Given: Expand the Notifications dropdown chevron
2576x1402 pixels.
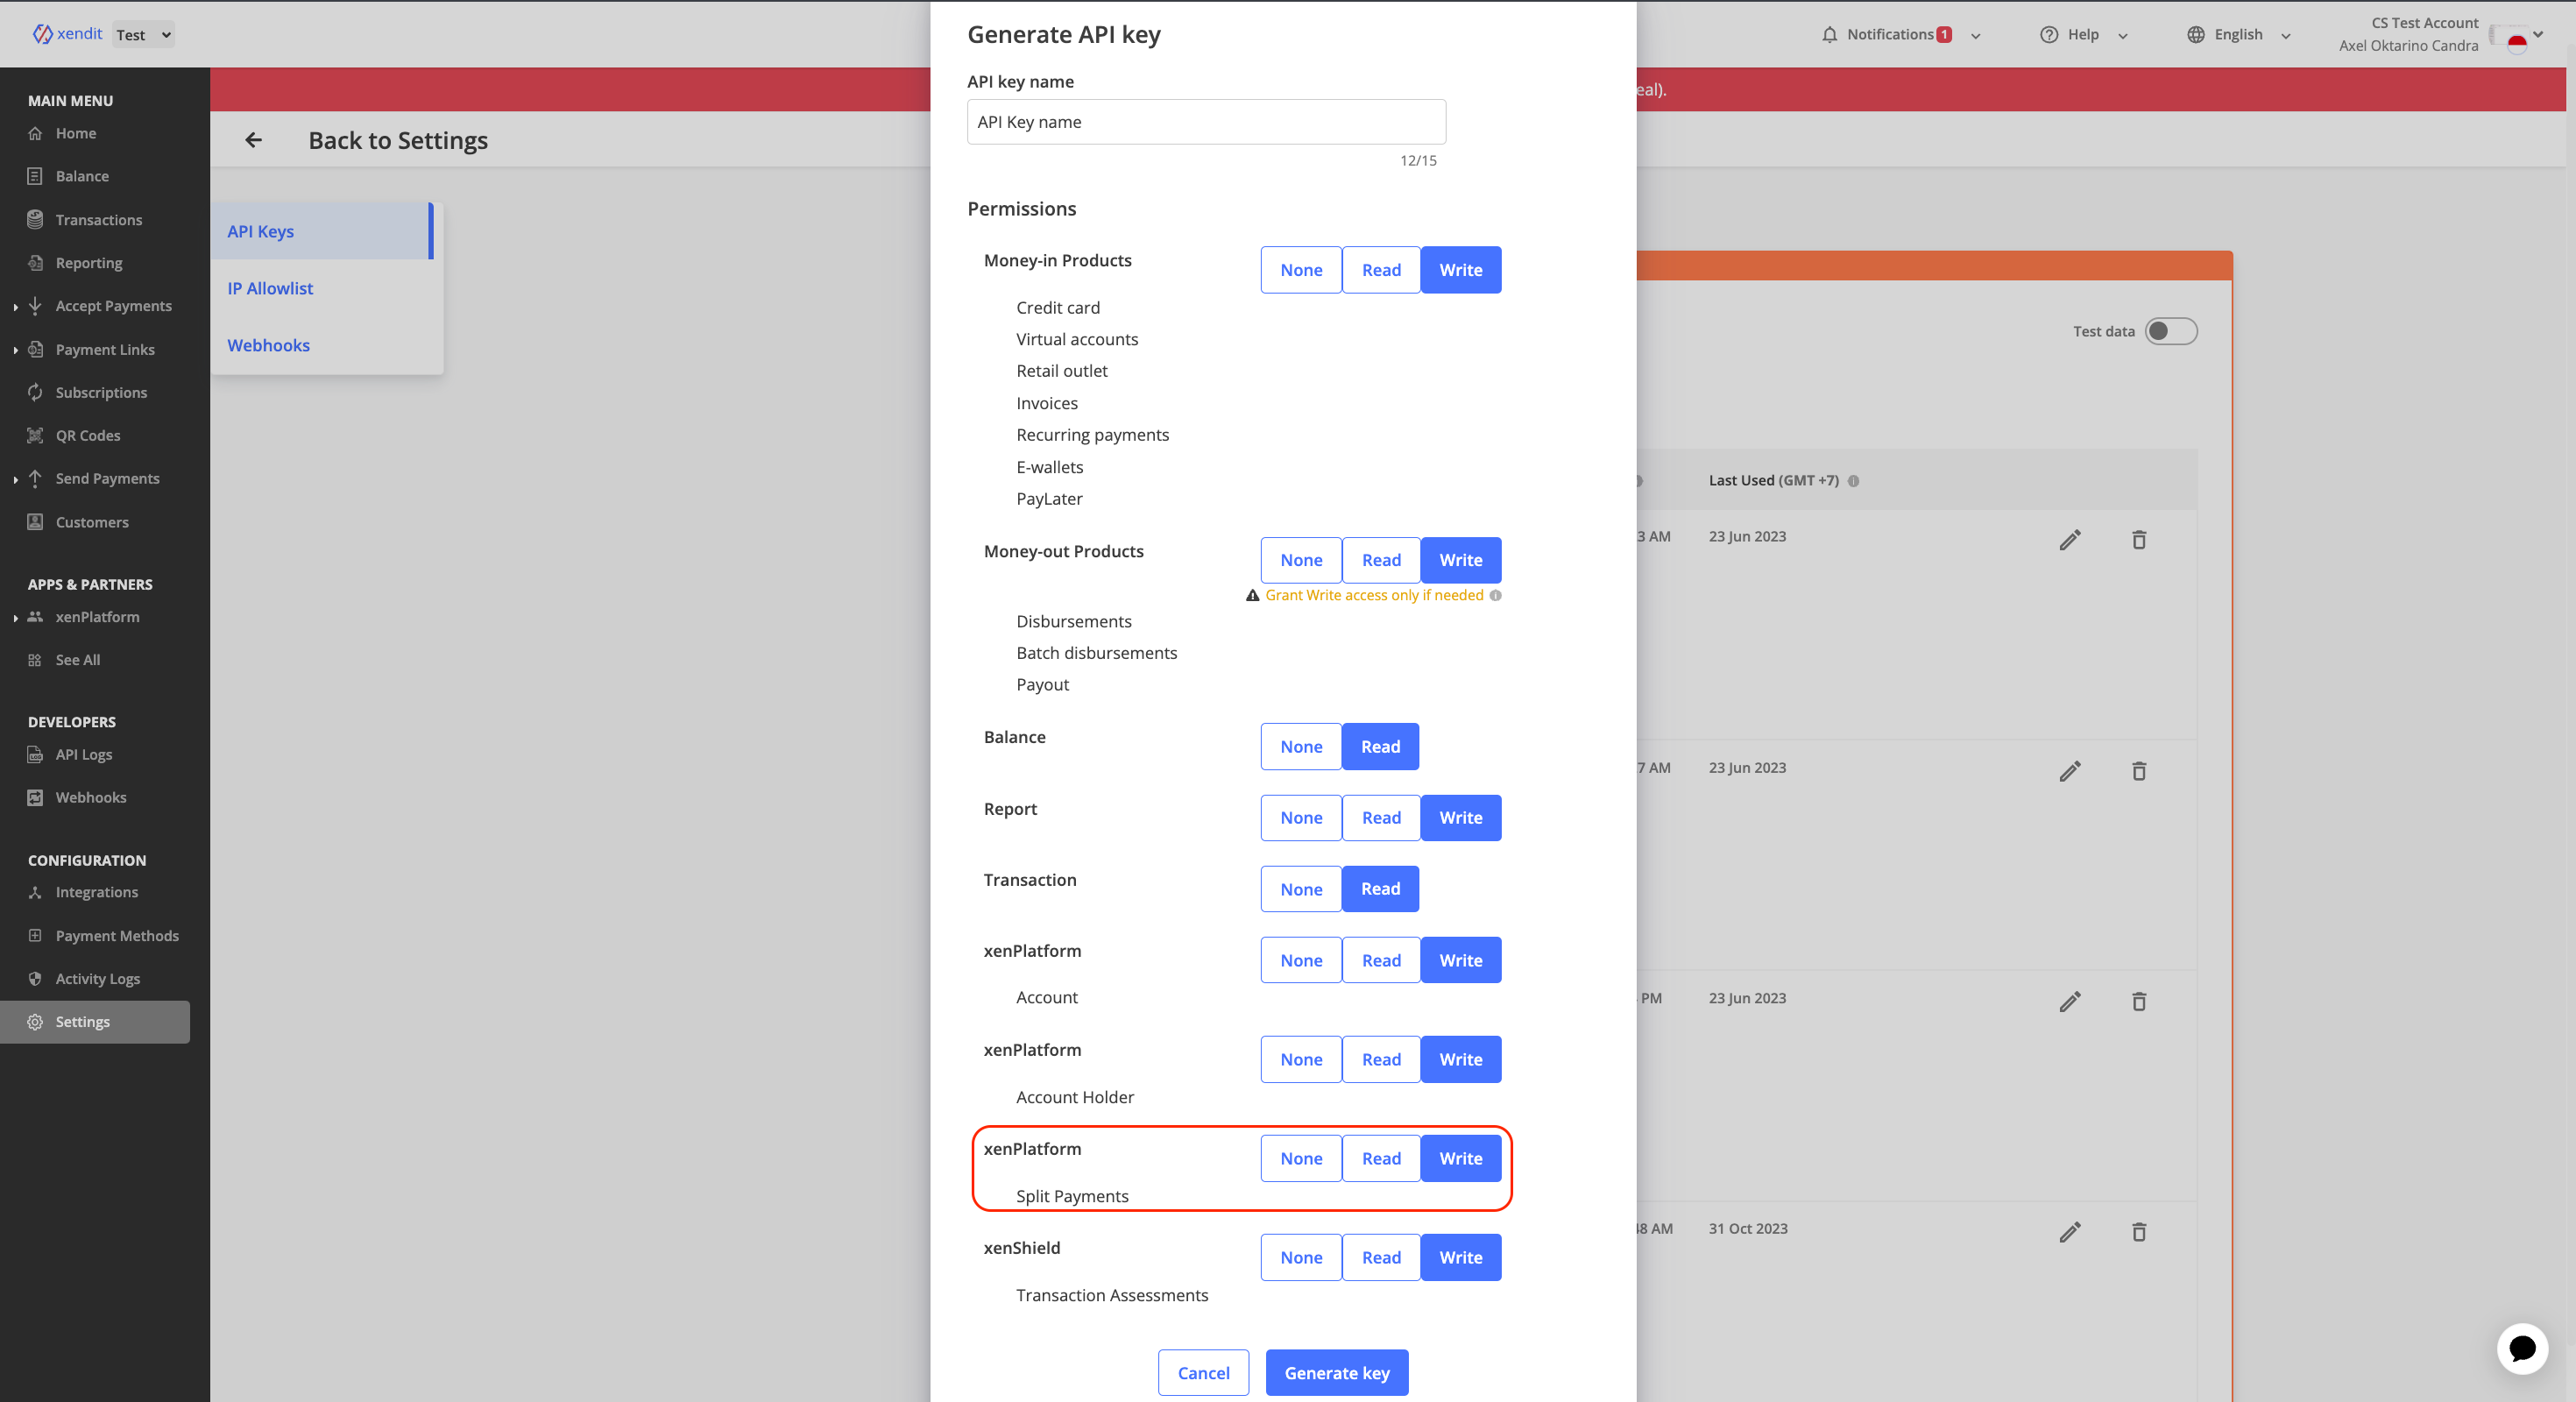Looking at the screenshot, I should point(1975,35).
